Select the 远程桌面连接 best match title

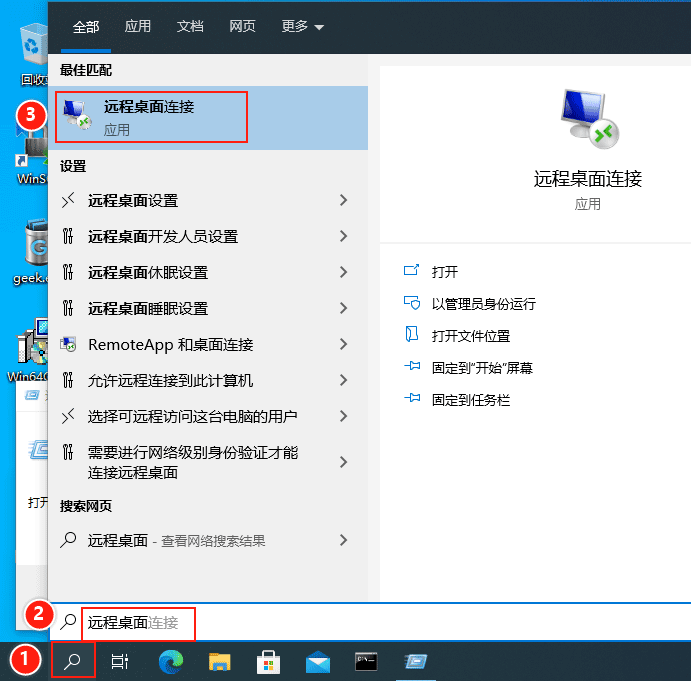click(149, 107)
